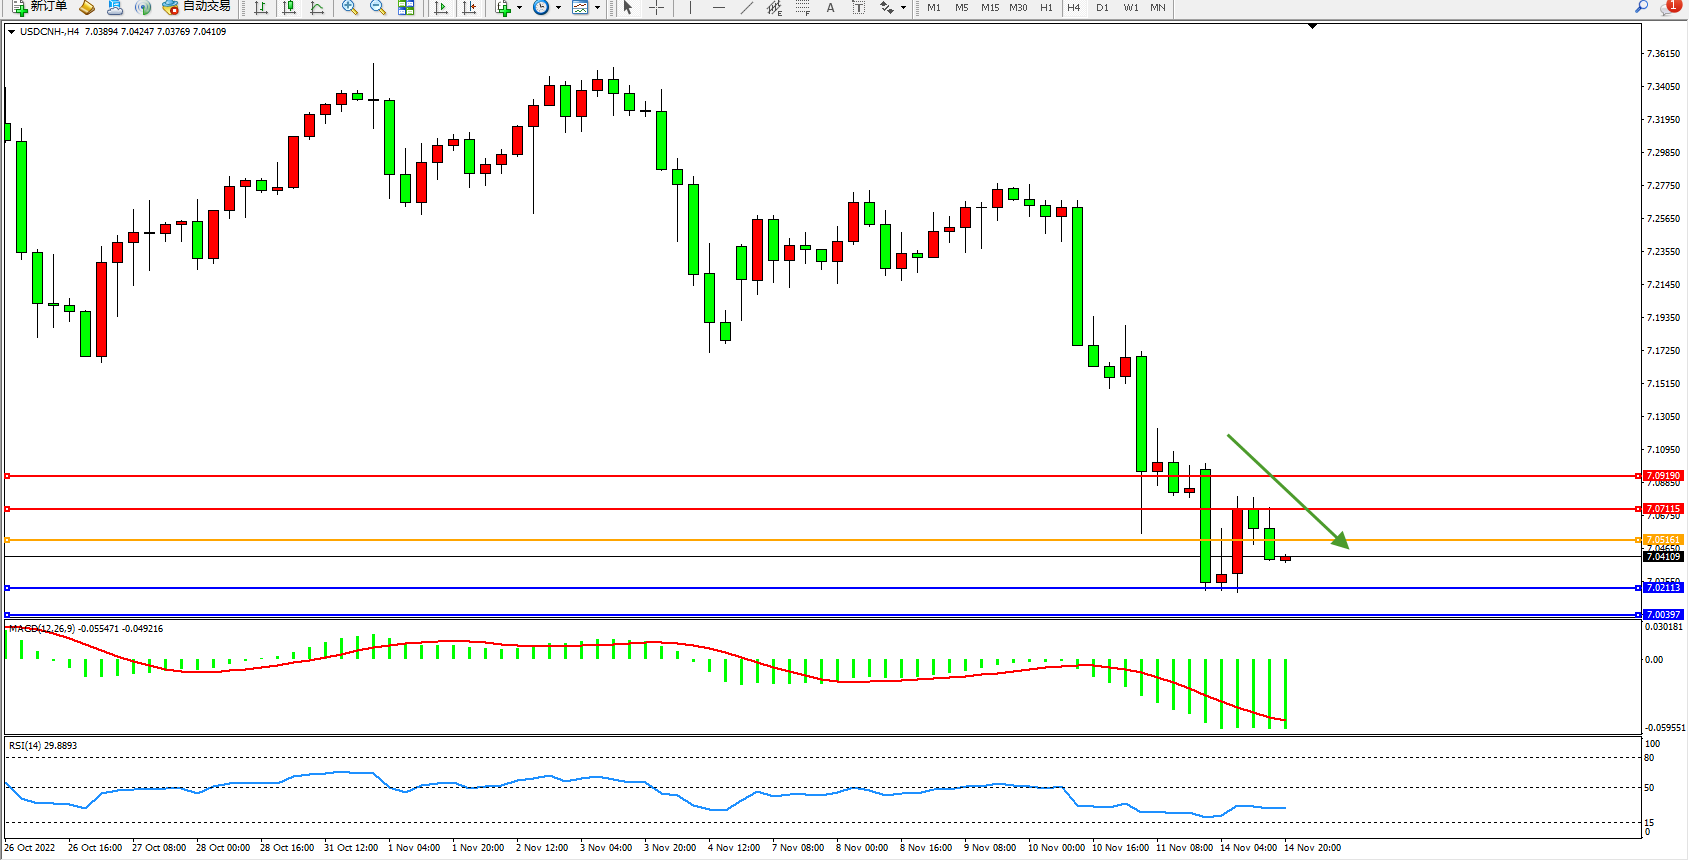Switch chart to candlestick mode
This screenshot has height=861, width=1689.
(289, 7)
